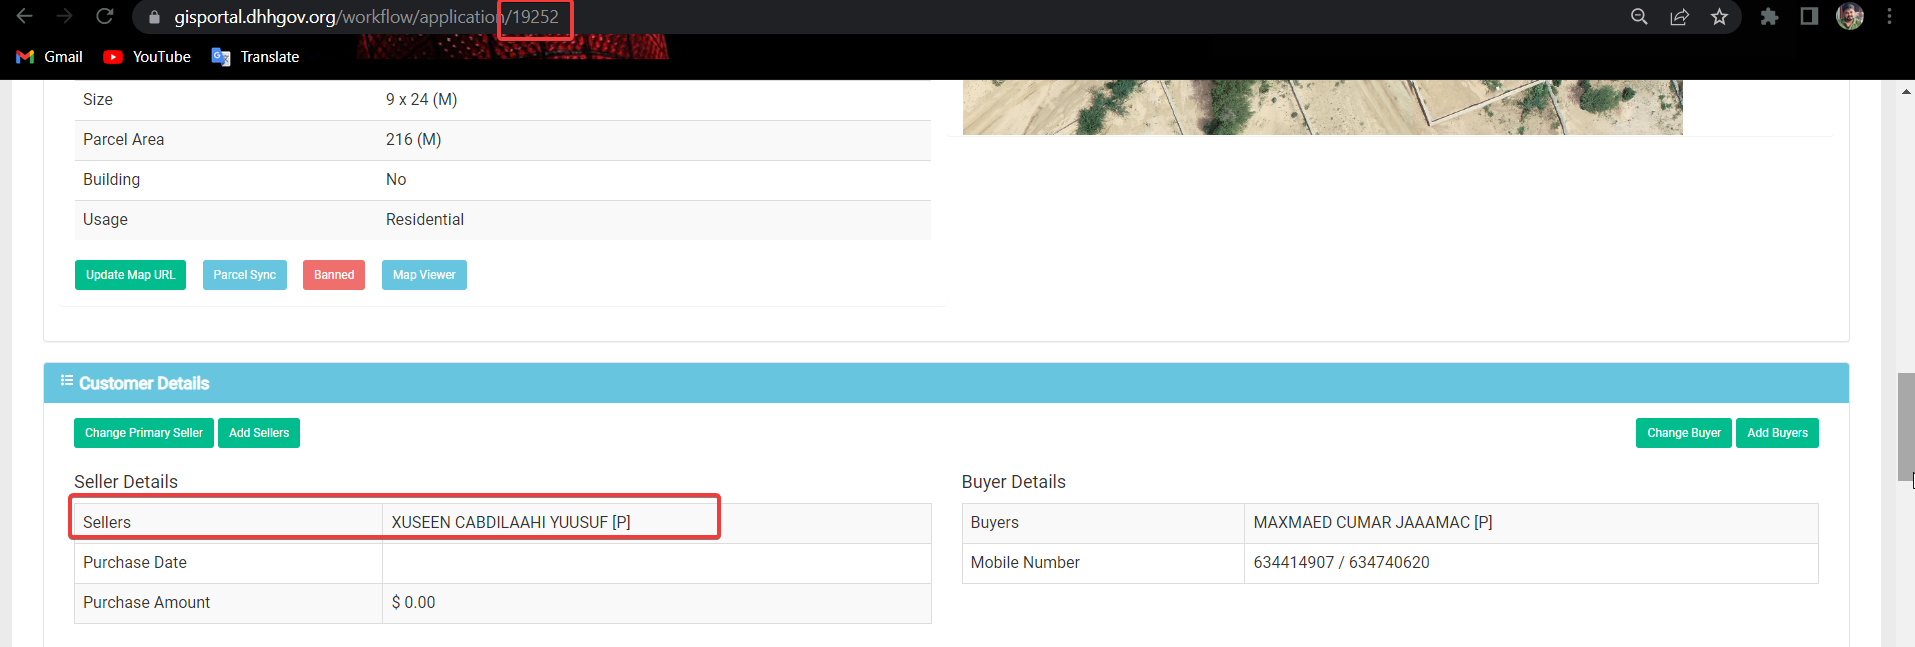
Task: Click the Mobile Number label
Action: click(1025, 562)
